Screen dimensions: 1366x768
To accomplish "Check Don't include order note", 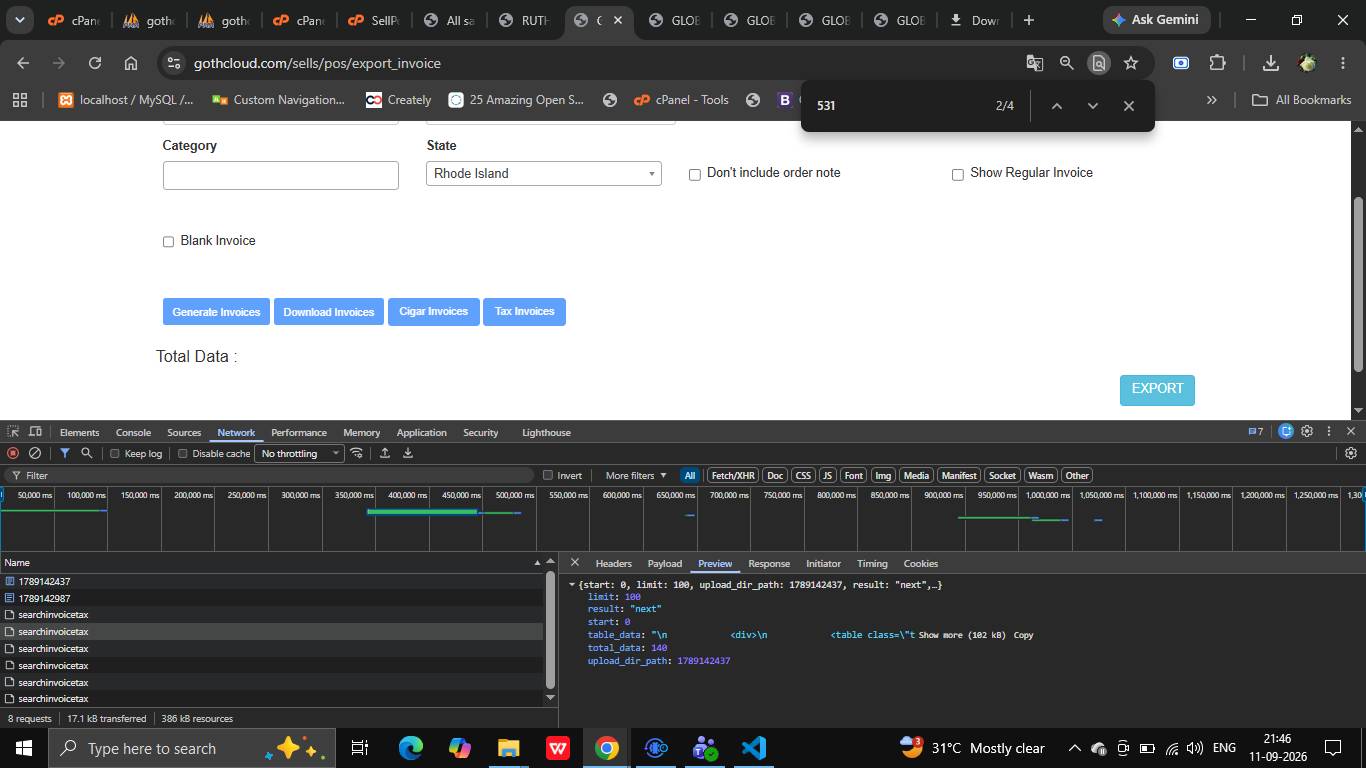I will [x=694, y=174].
